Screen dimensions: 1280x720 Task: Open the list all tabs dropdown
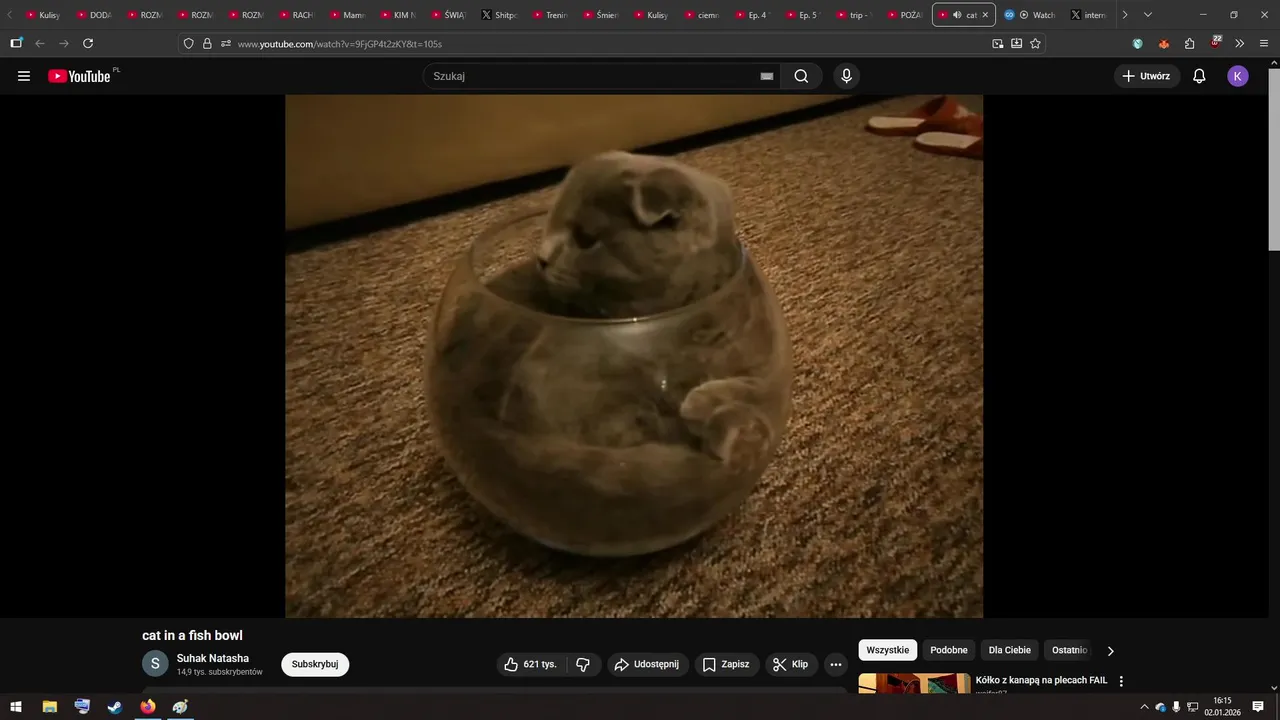(1147, 15)
